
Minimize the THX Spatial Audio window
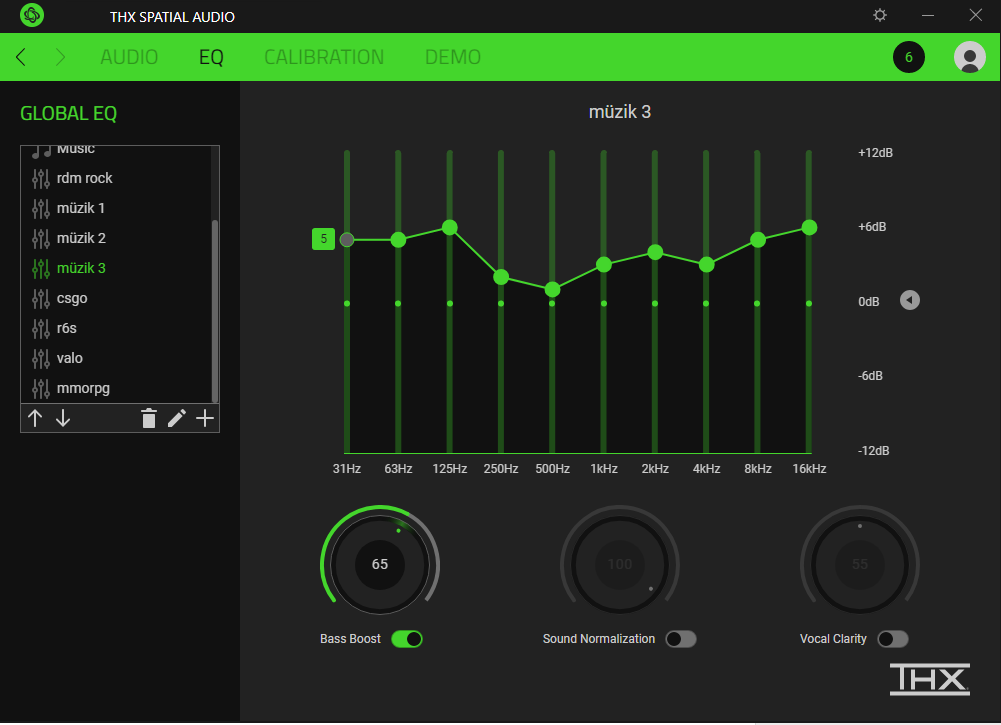coord(928,15)
